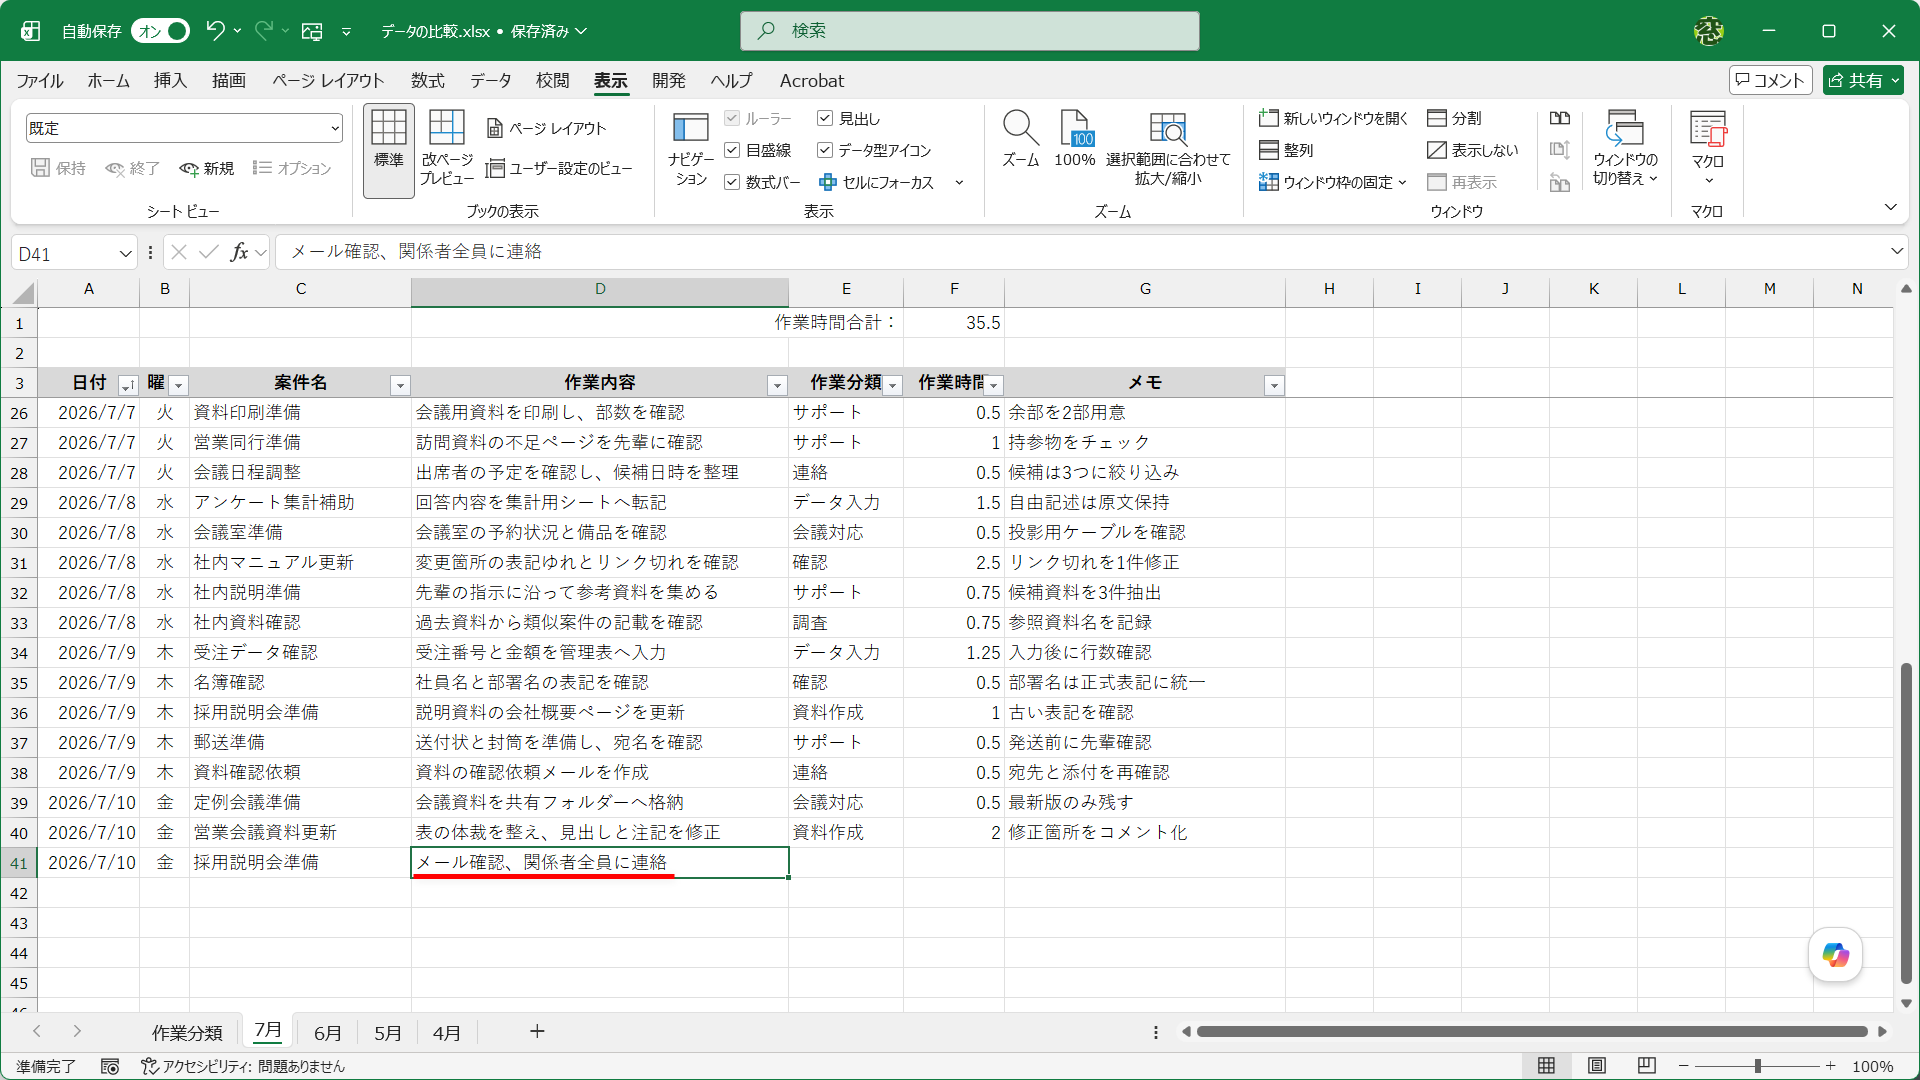This screenshot has width=1920, height=1080.
Task: Click the 検索 search box
Action: coord(969,31)
